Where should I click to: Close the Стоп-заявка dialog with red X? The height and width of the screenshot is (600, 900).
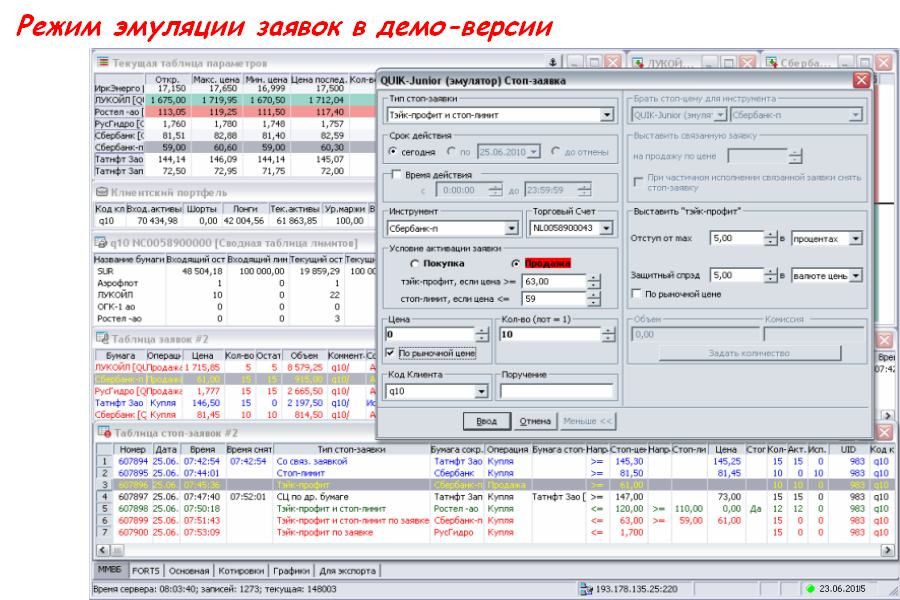click(x=861, y=80)
